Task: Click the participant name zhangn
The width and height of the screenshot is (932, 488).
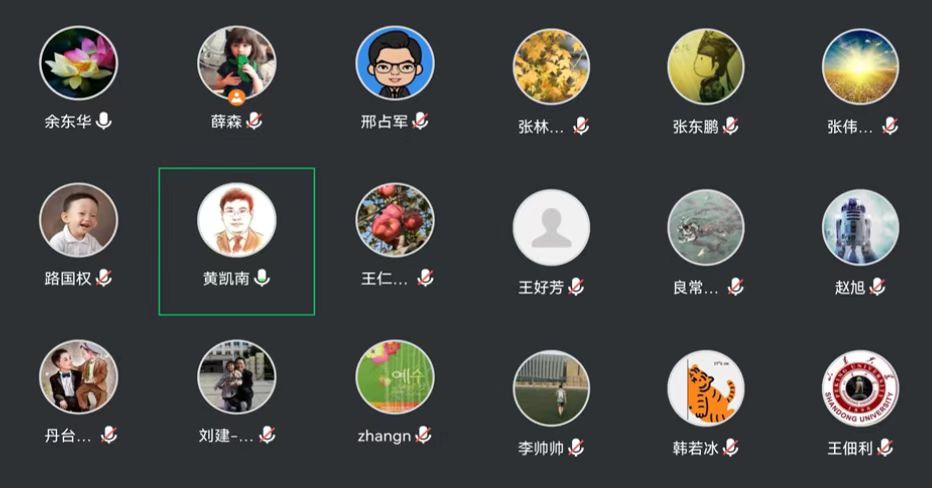Action: [x=384, y=436]
